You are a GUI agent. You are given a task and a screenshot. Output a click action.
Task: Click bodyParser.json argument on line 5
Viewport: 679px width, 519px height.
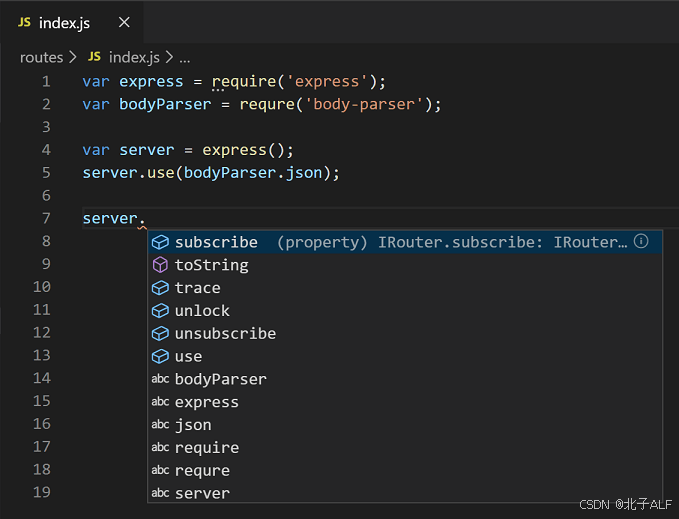pos(253,173)
